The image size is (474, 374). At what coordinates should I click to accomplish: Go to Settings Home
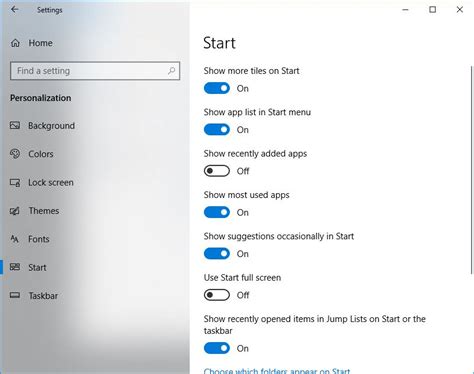pyautogui.click(x=40, y=43)
